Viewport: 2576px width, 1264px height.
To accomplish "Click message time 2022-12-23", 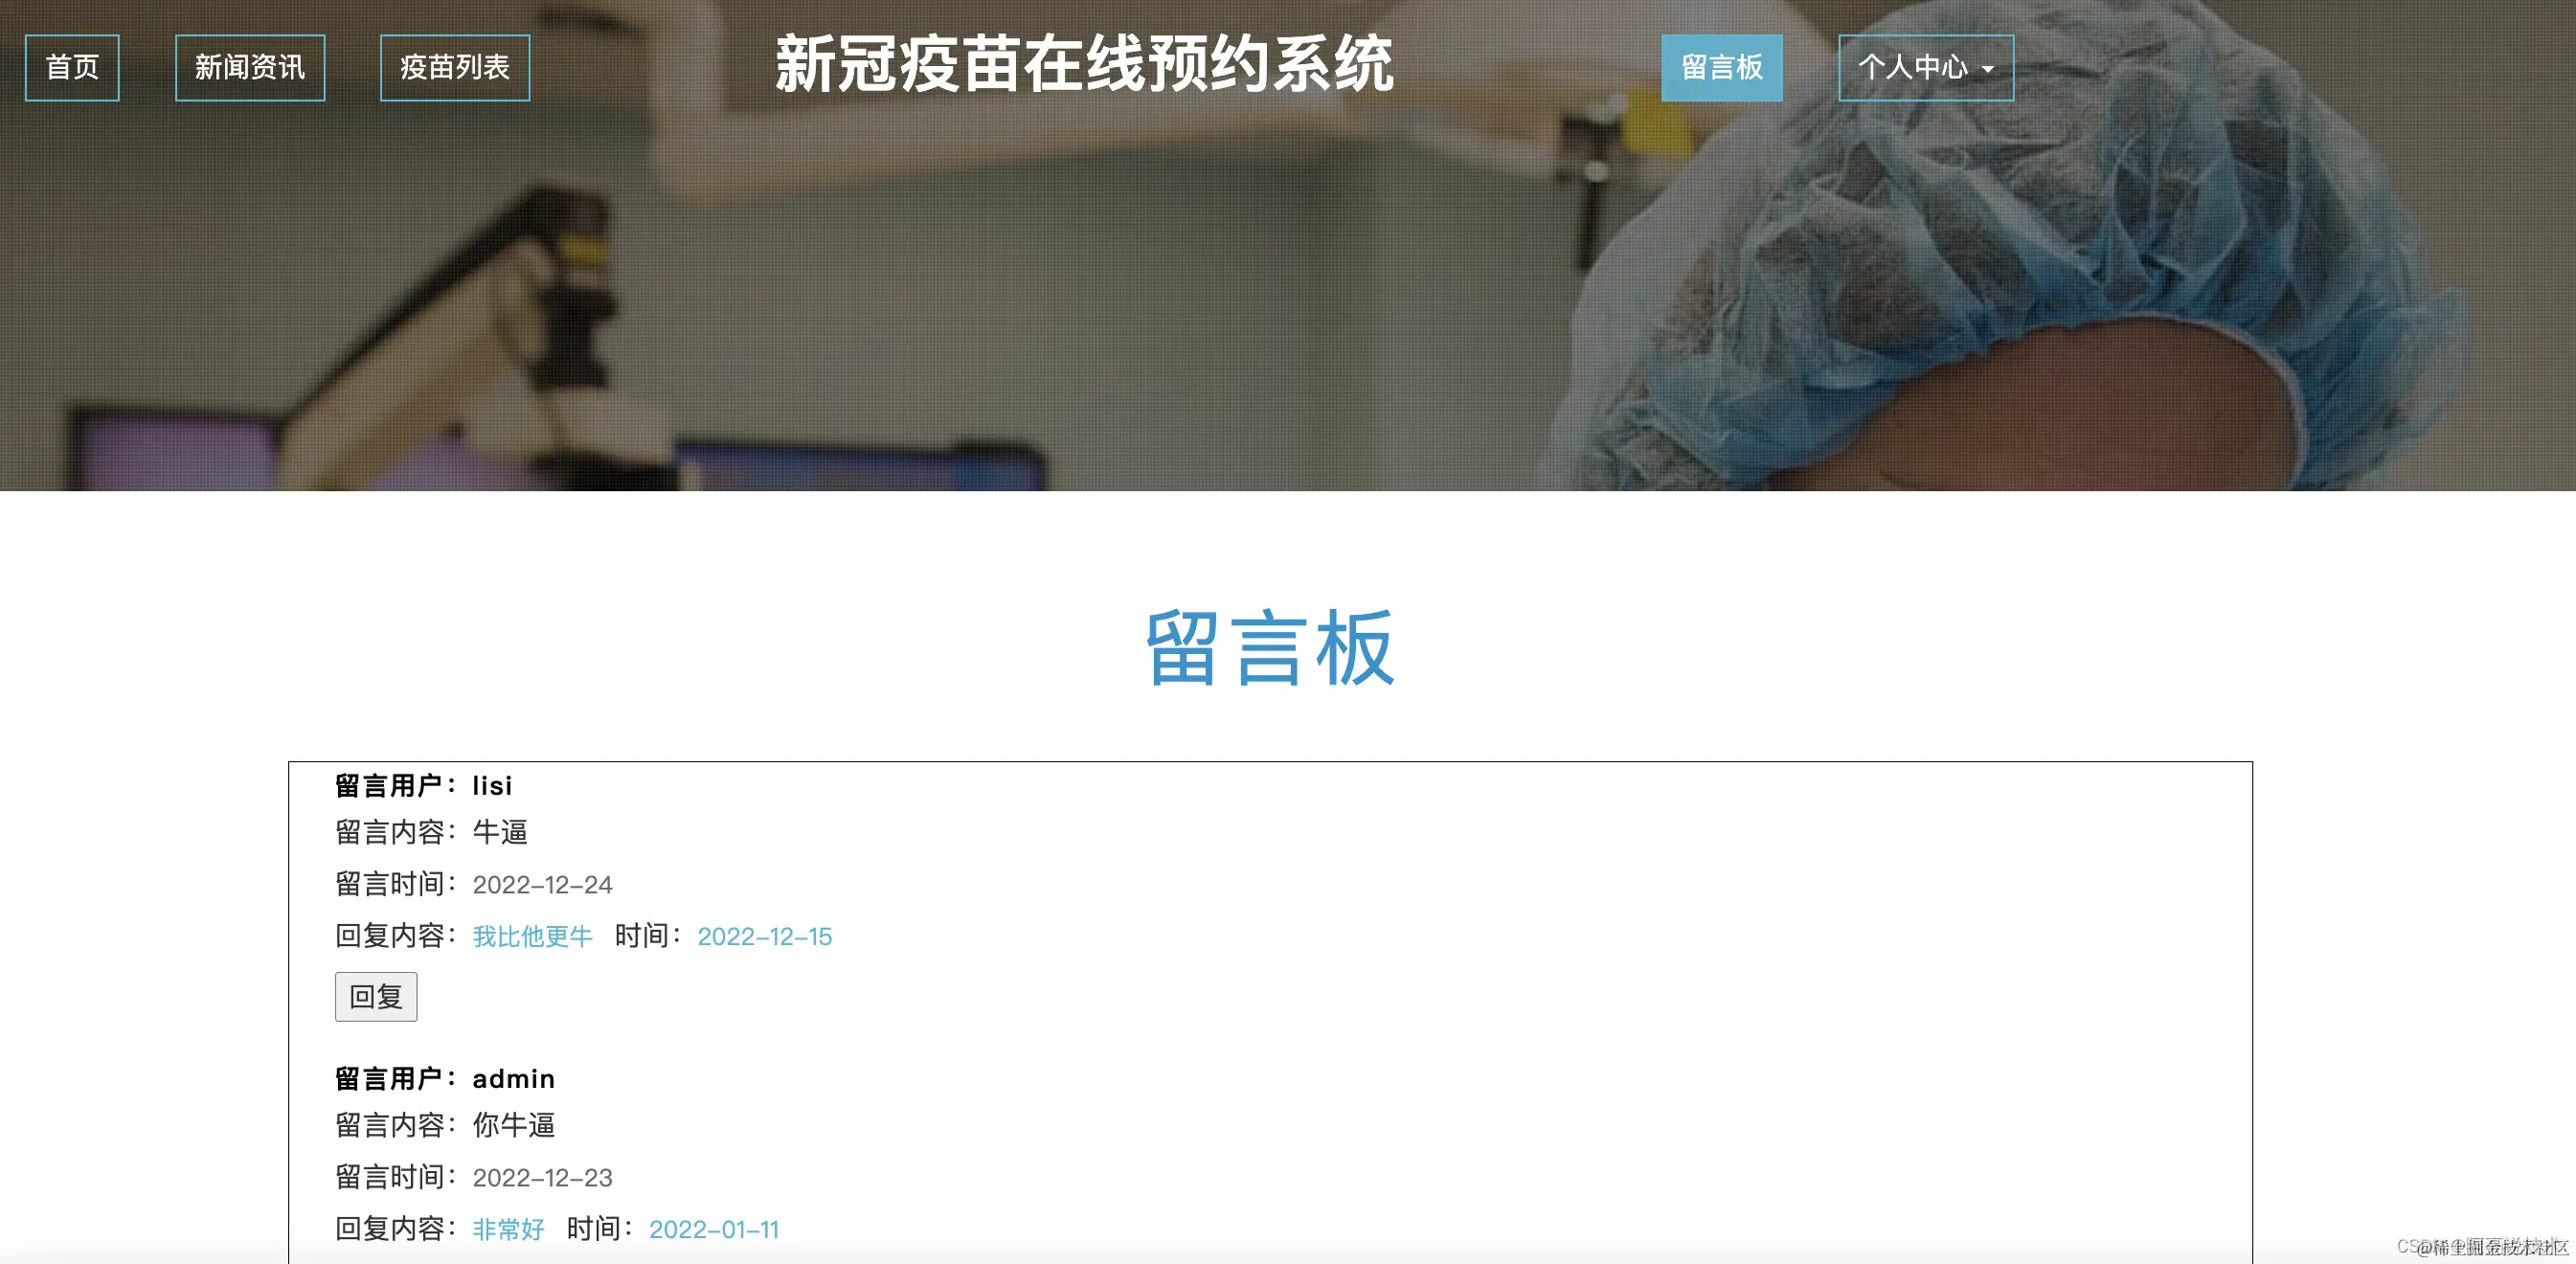I will point(542,1177).
